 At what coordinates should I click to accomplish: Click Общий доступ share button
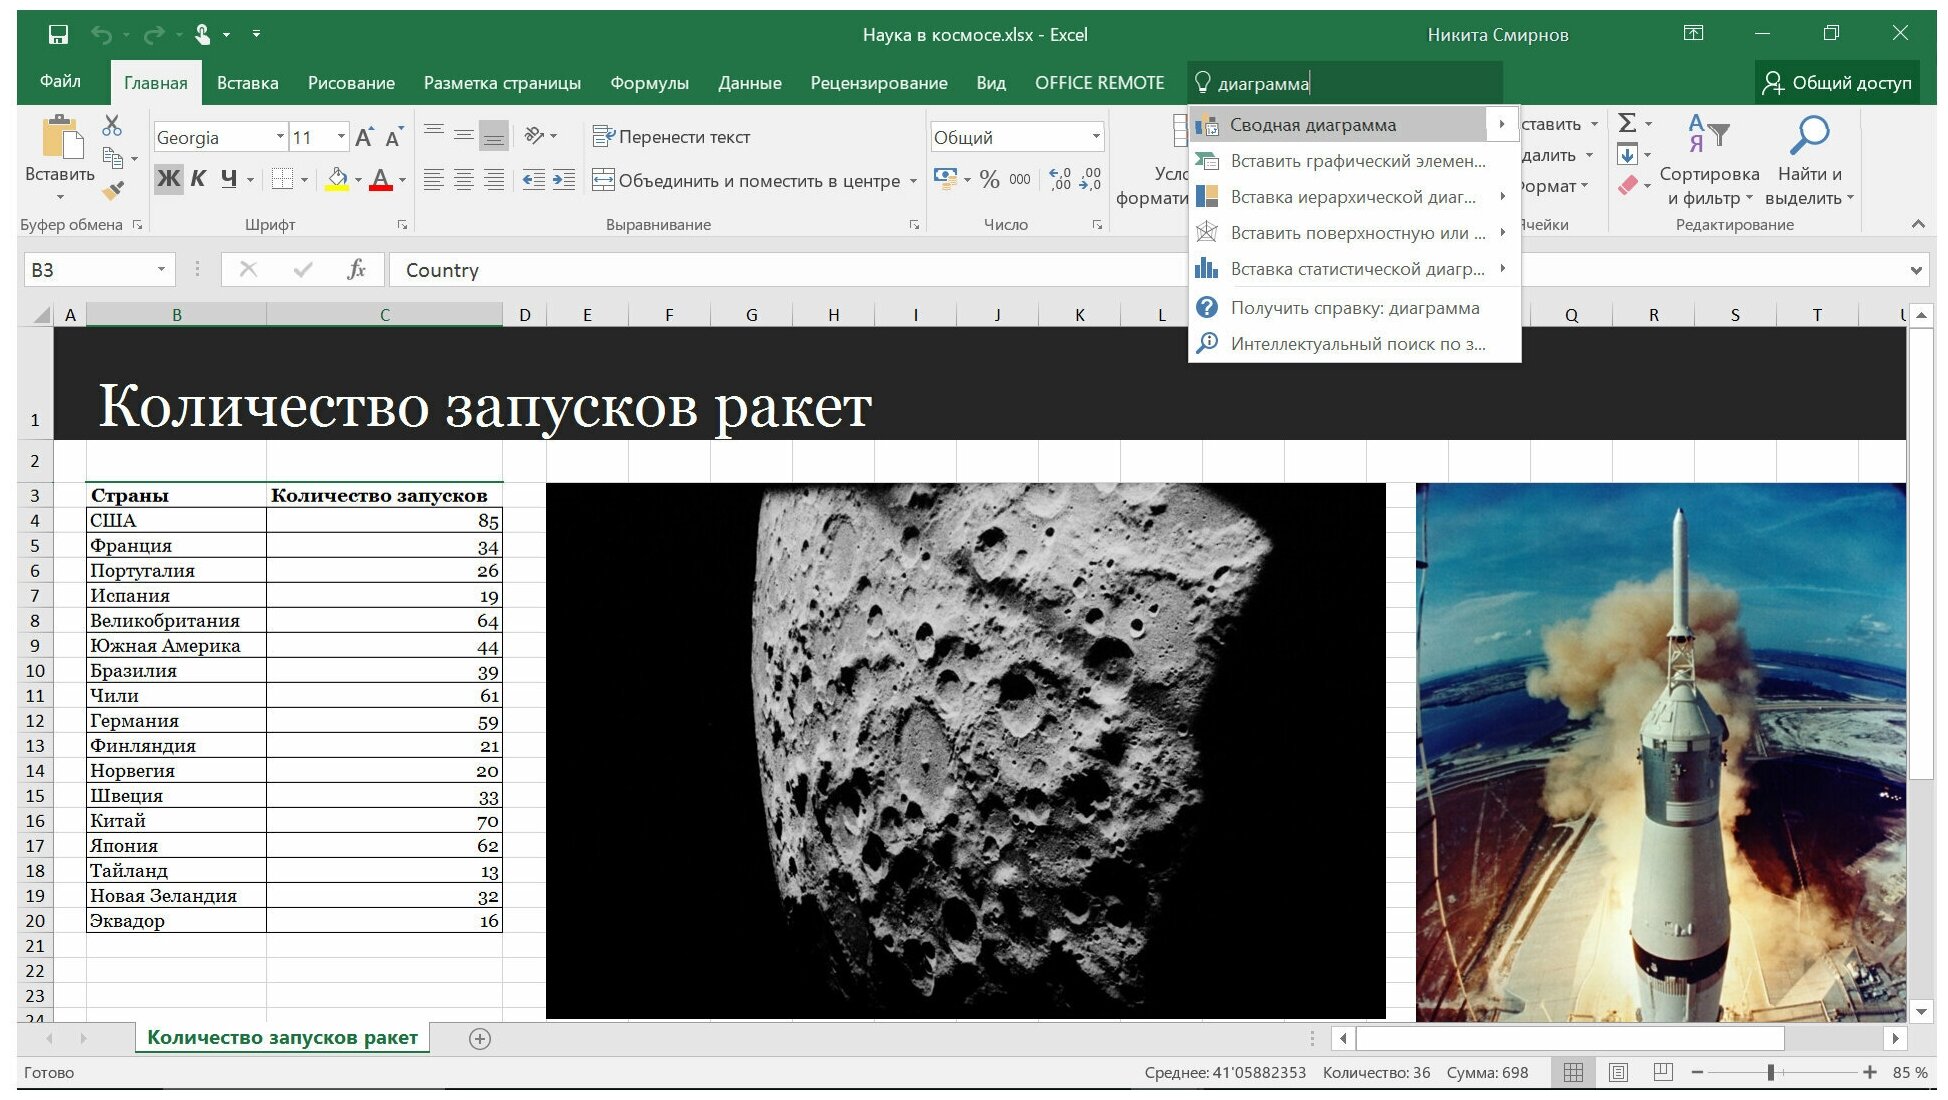(1837, 83)
